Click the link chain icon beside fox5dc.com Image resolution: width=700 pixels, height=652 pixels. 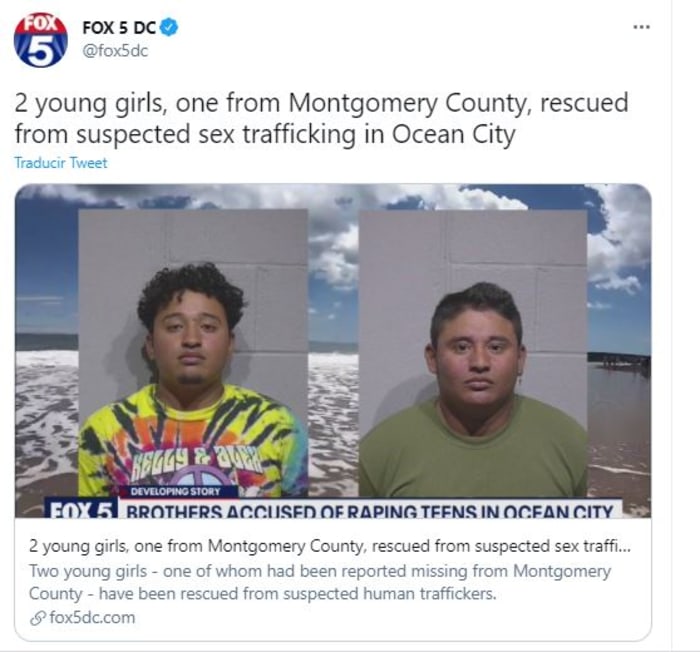pyautogui.click(x=38, y=618)
